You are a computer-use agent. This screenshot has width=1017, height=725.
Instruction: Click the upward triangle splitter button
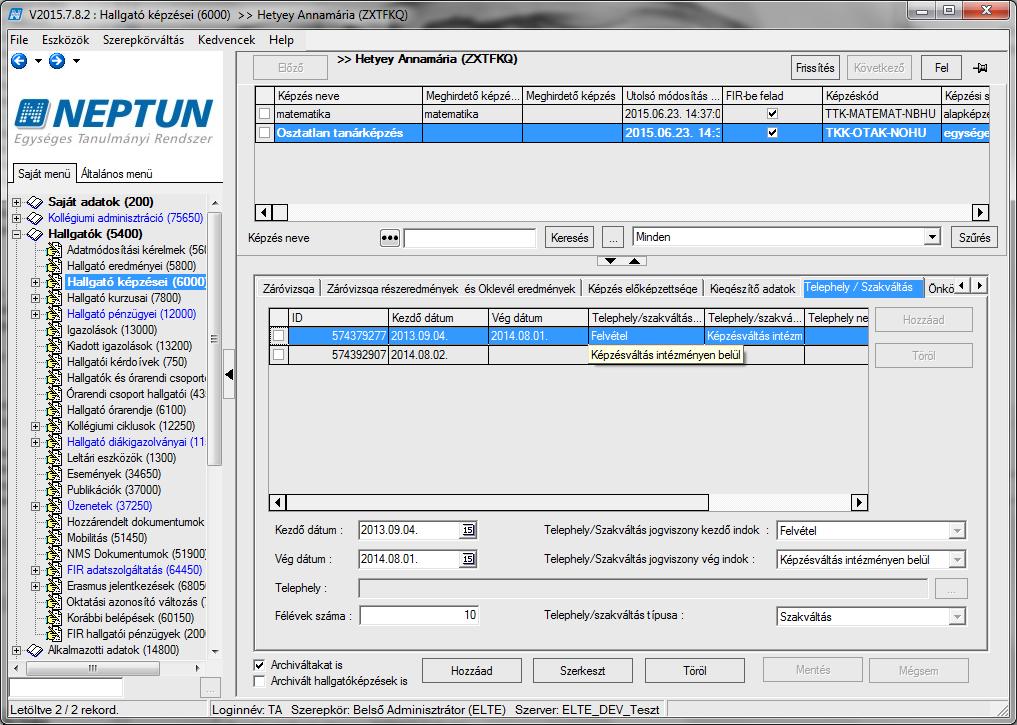coord(634,261)
